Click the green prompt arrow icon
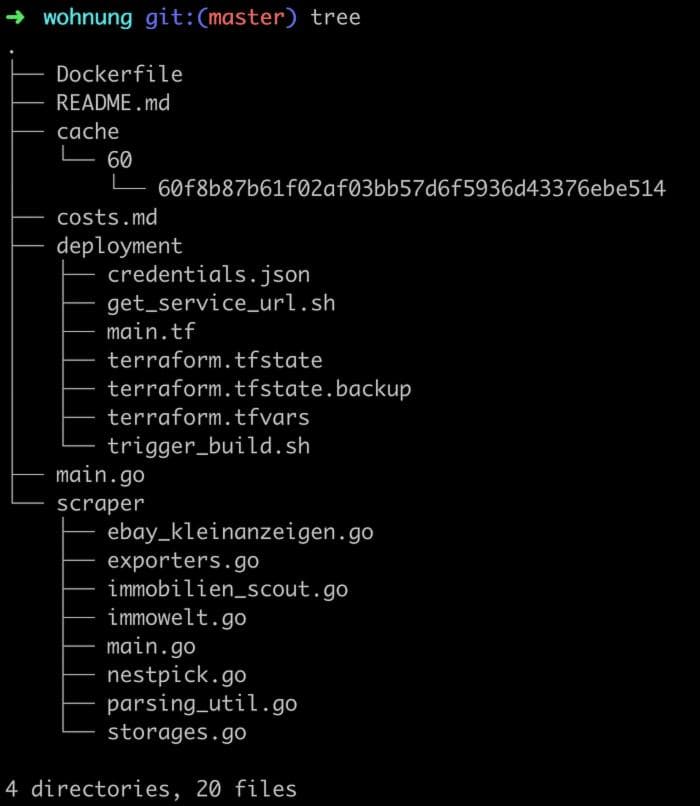 pyautogui.click(x=16, y=17)
